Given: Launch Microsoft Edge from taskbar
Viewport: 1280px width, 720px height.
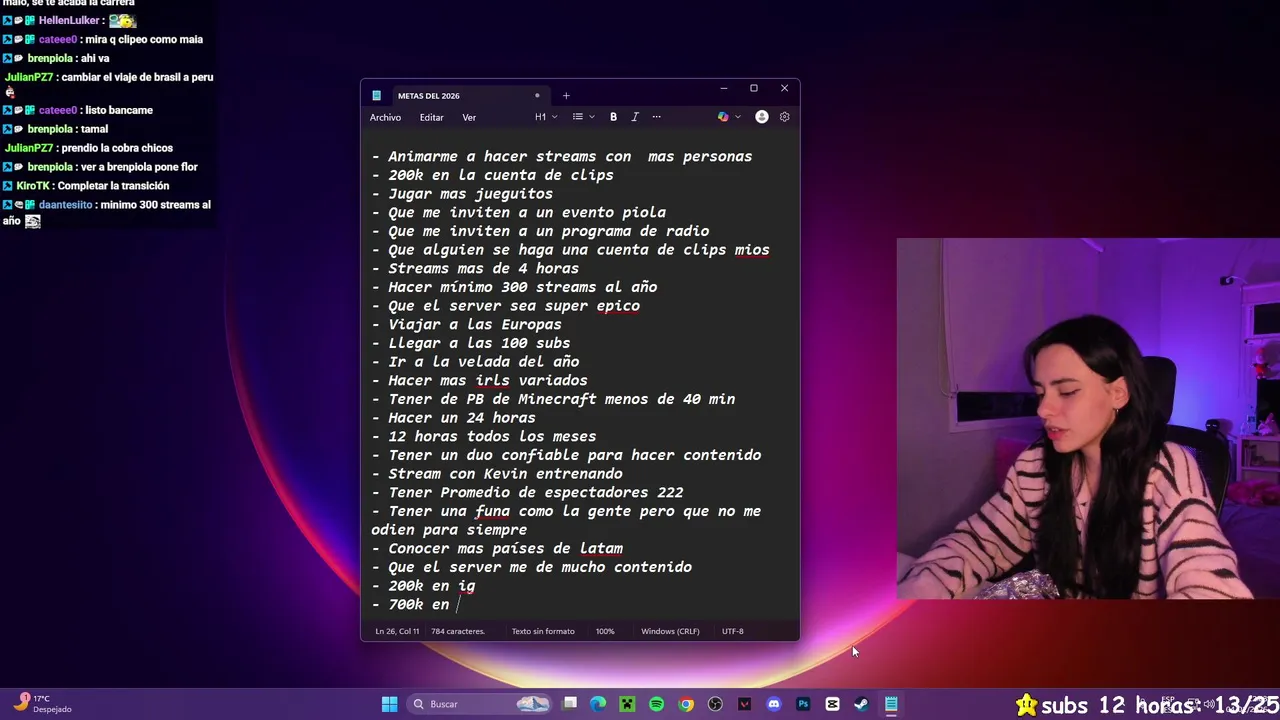Looking at the screenshot, I should (598, 704).
